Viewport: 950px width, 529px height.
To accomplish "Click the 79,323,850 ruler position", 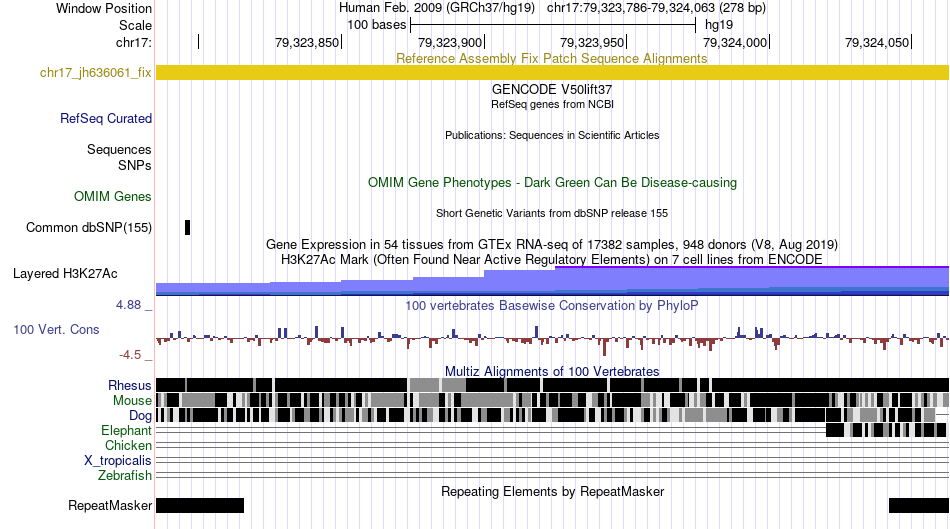I will (x=308, y=42).
